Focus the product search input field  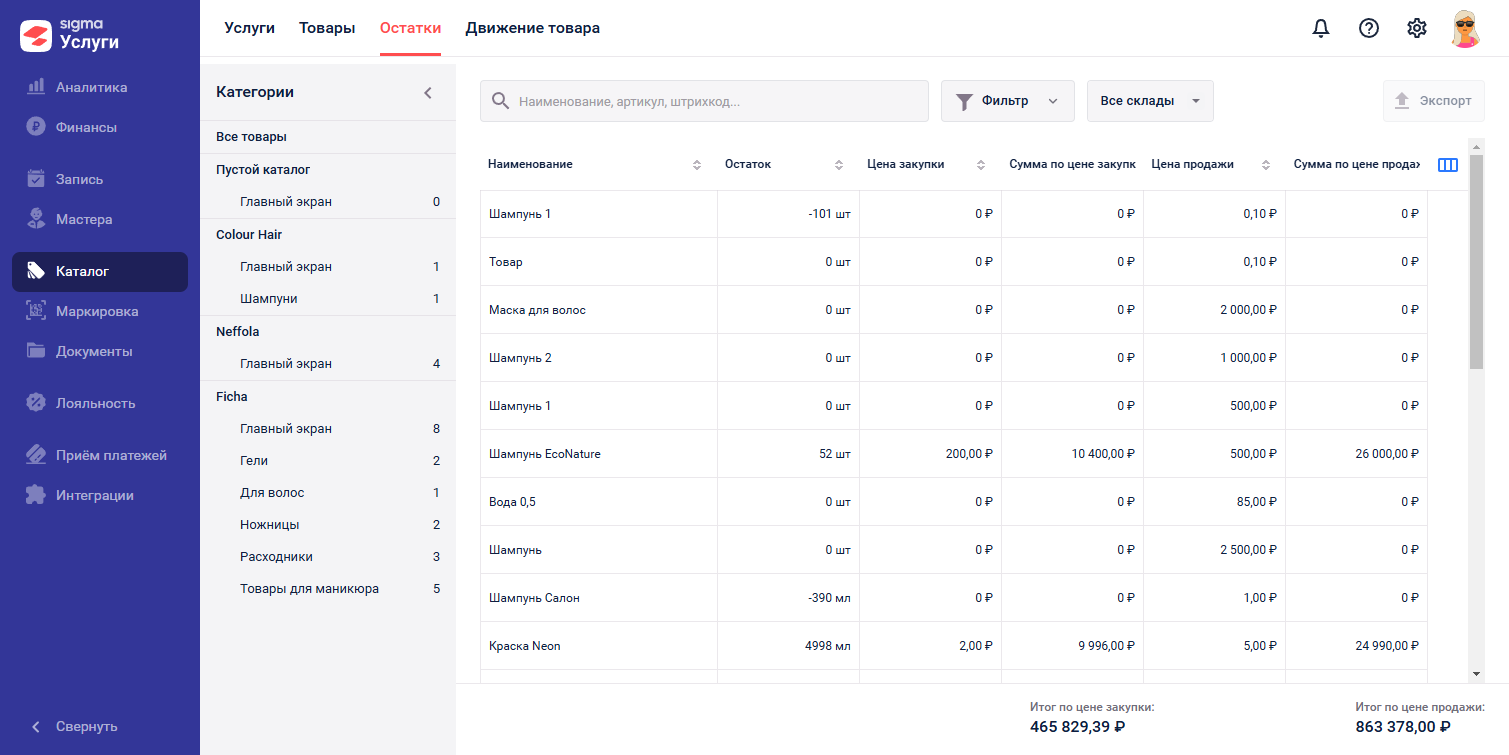tap(704, 101)
